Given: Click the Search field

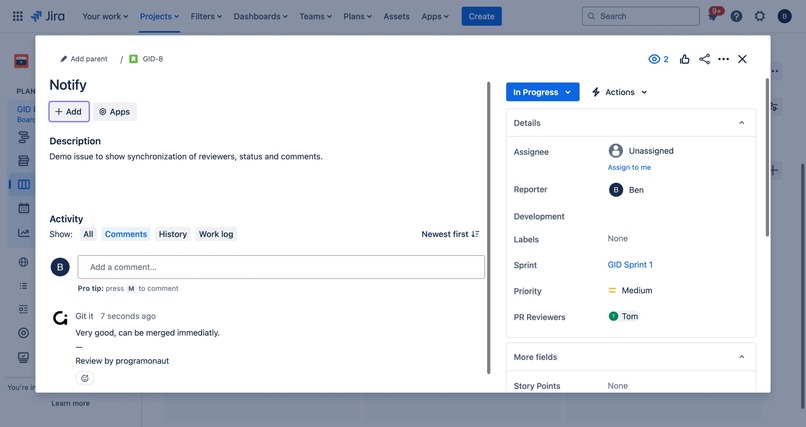Looking at the screenshot, I should pyautogui.click(x=640, y=16).
